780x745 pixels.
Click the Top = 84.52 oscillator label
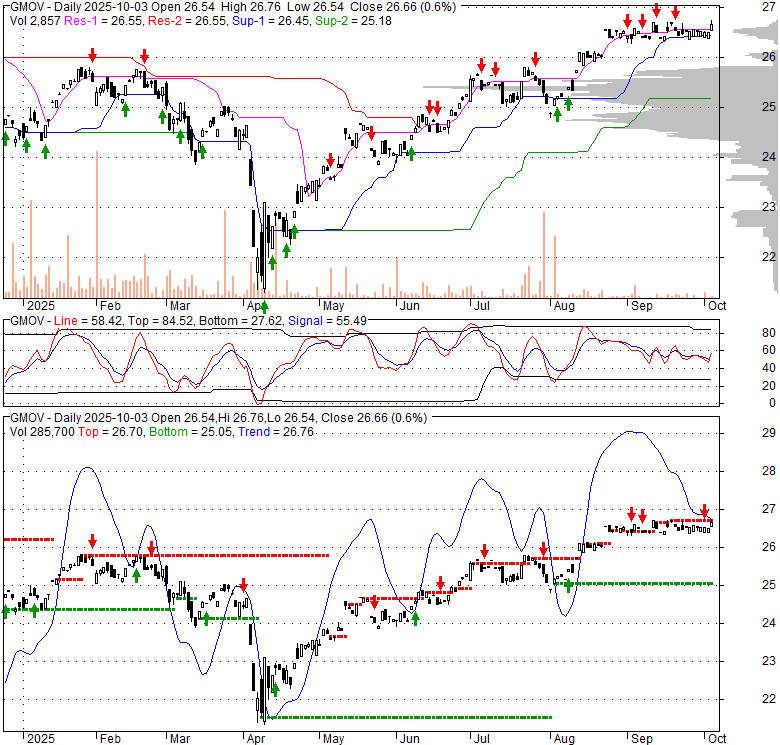click(x=160, y=321)
